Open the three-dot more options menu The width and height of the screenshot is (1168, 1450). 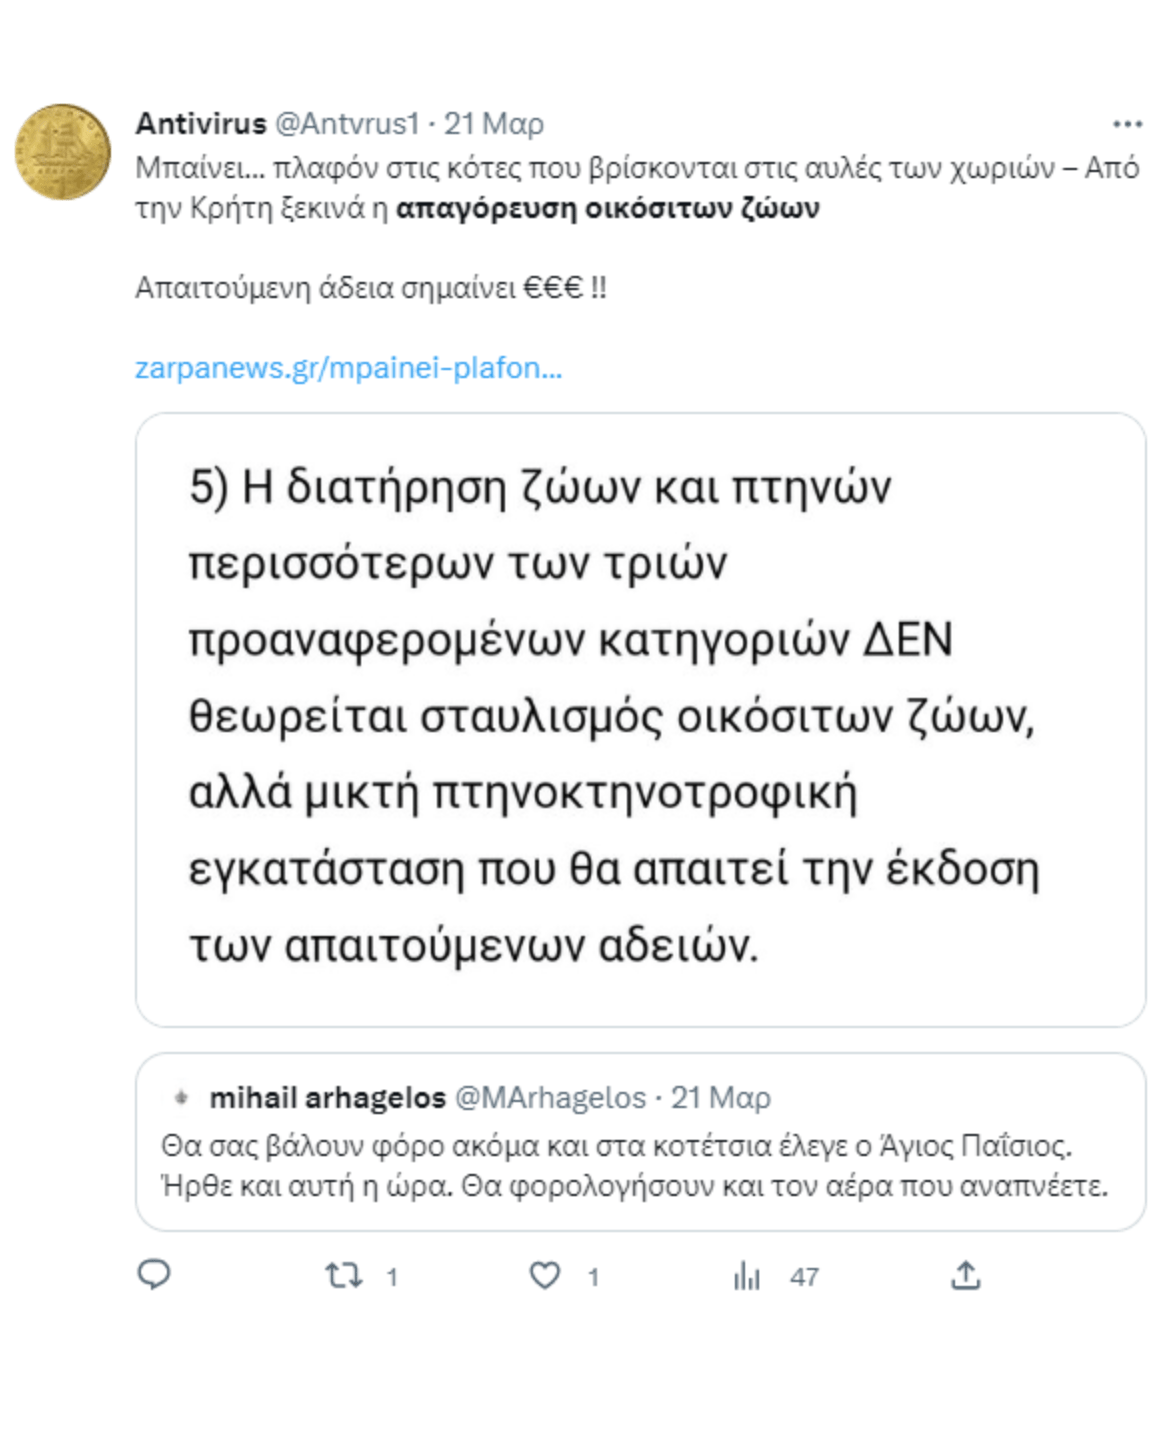tap(1127, 124)
